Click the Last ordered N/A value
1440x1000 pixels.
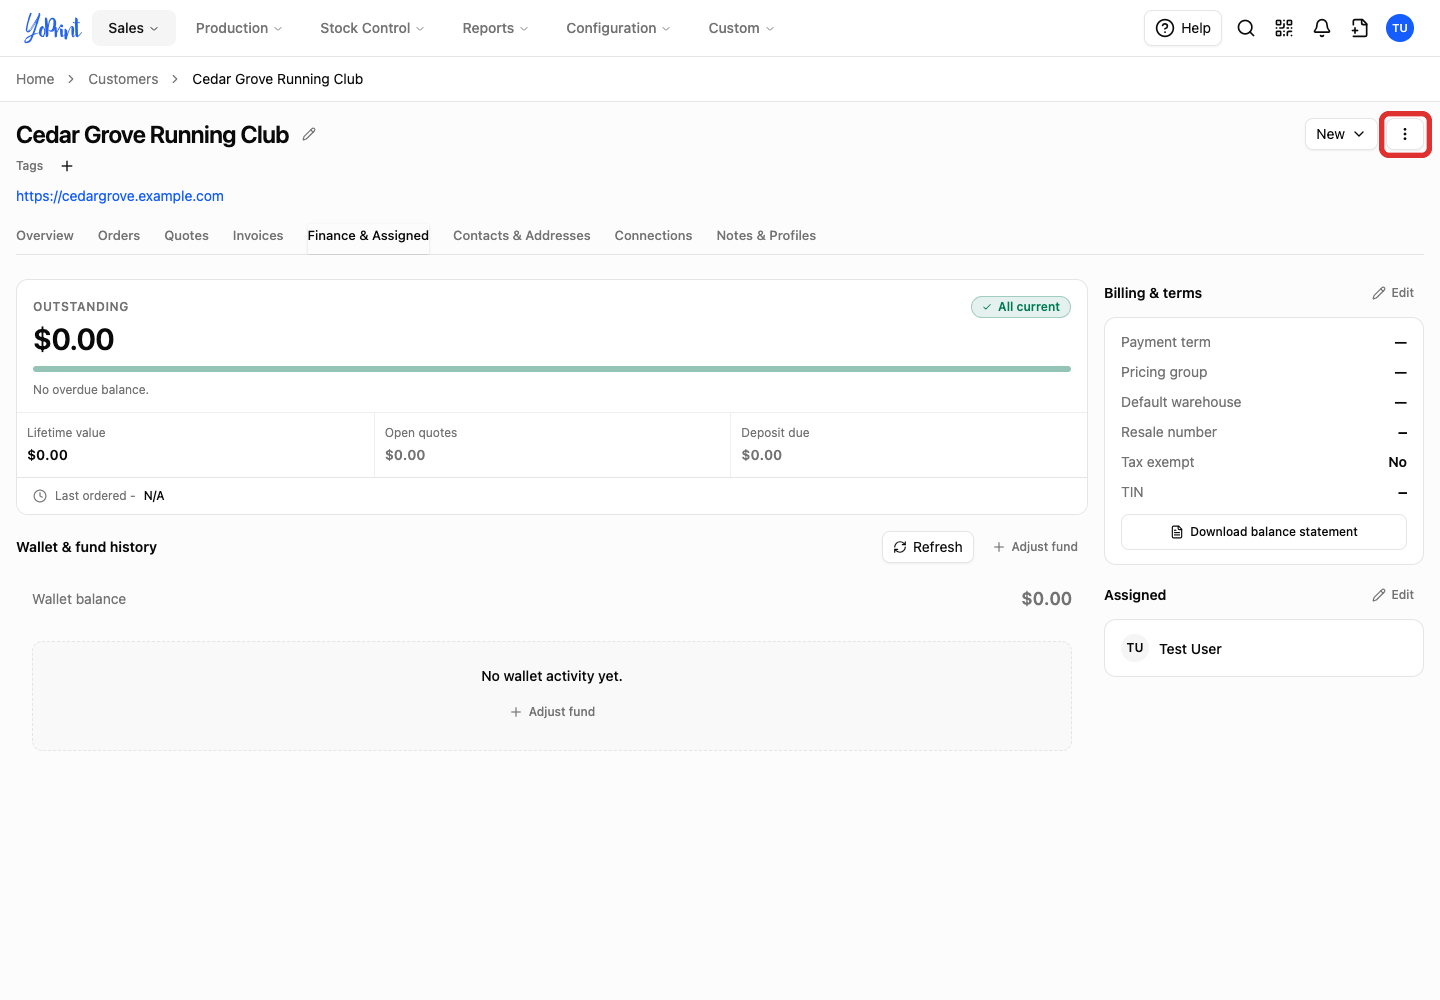point(154,496)
